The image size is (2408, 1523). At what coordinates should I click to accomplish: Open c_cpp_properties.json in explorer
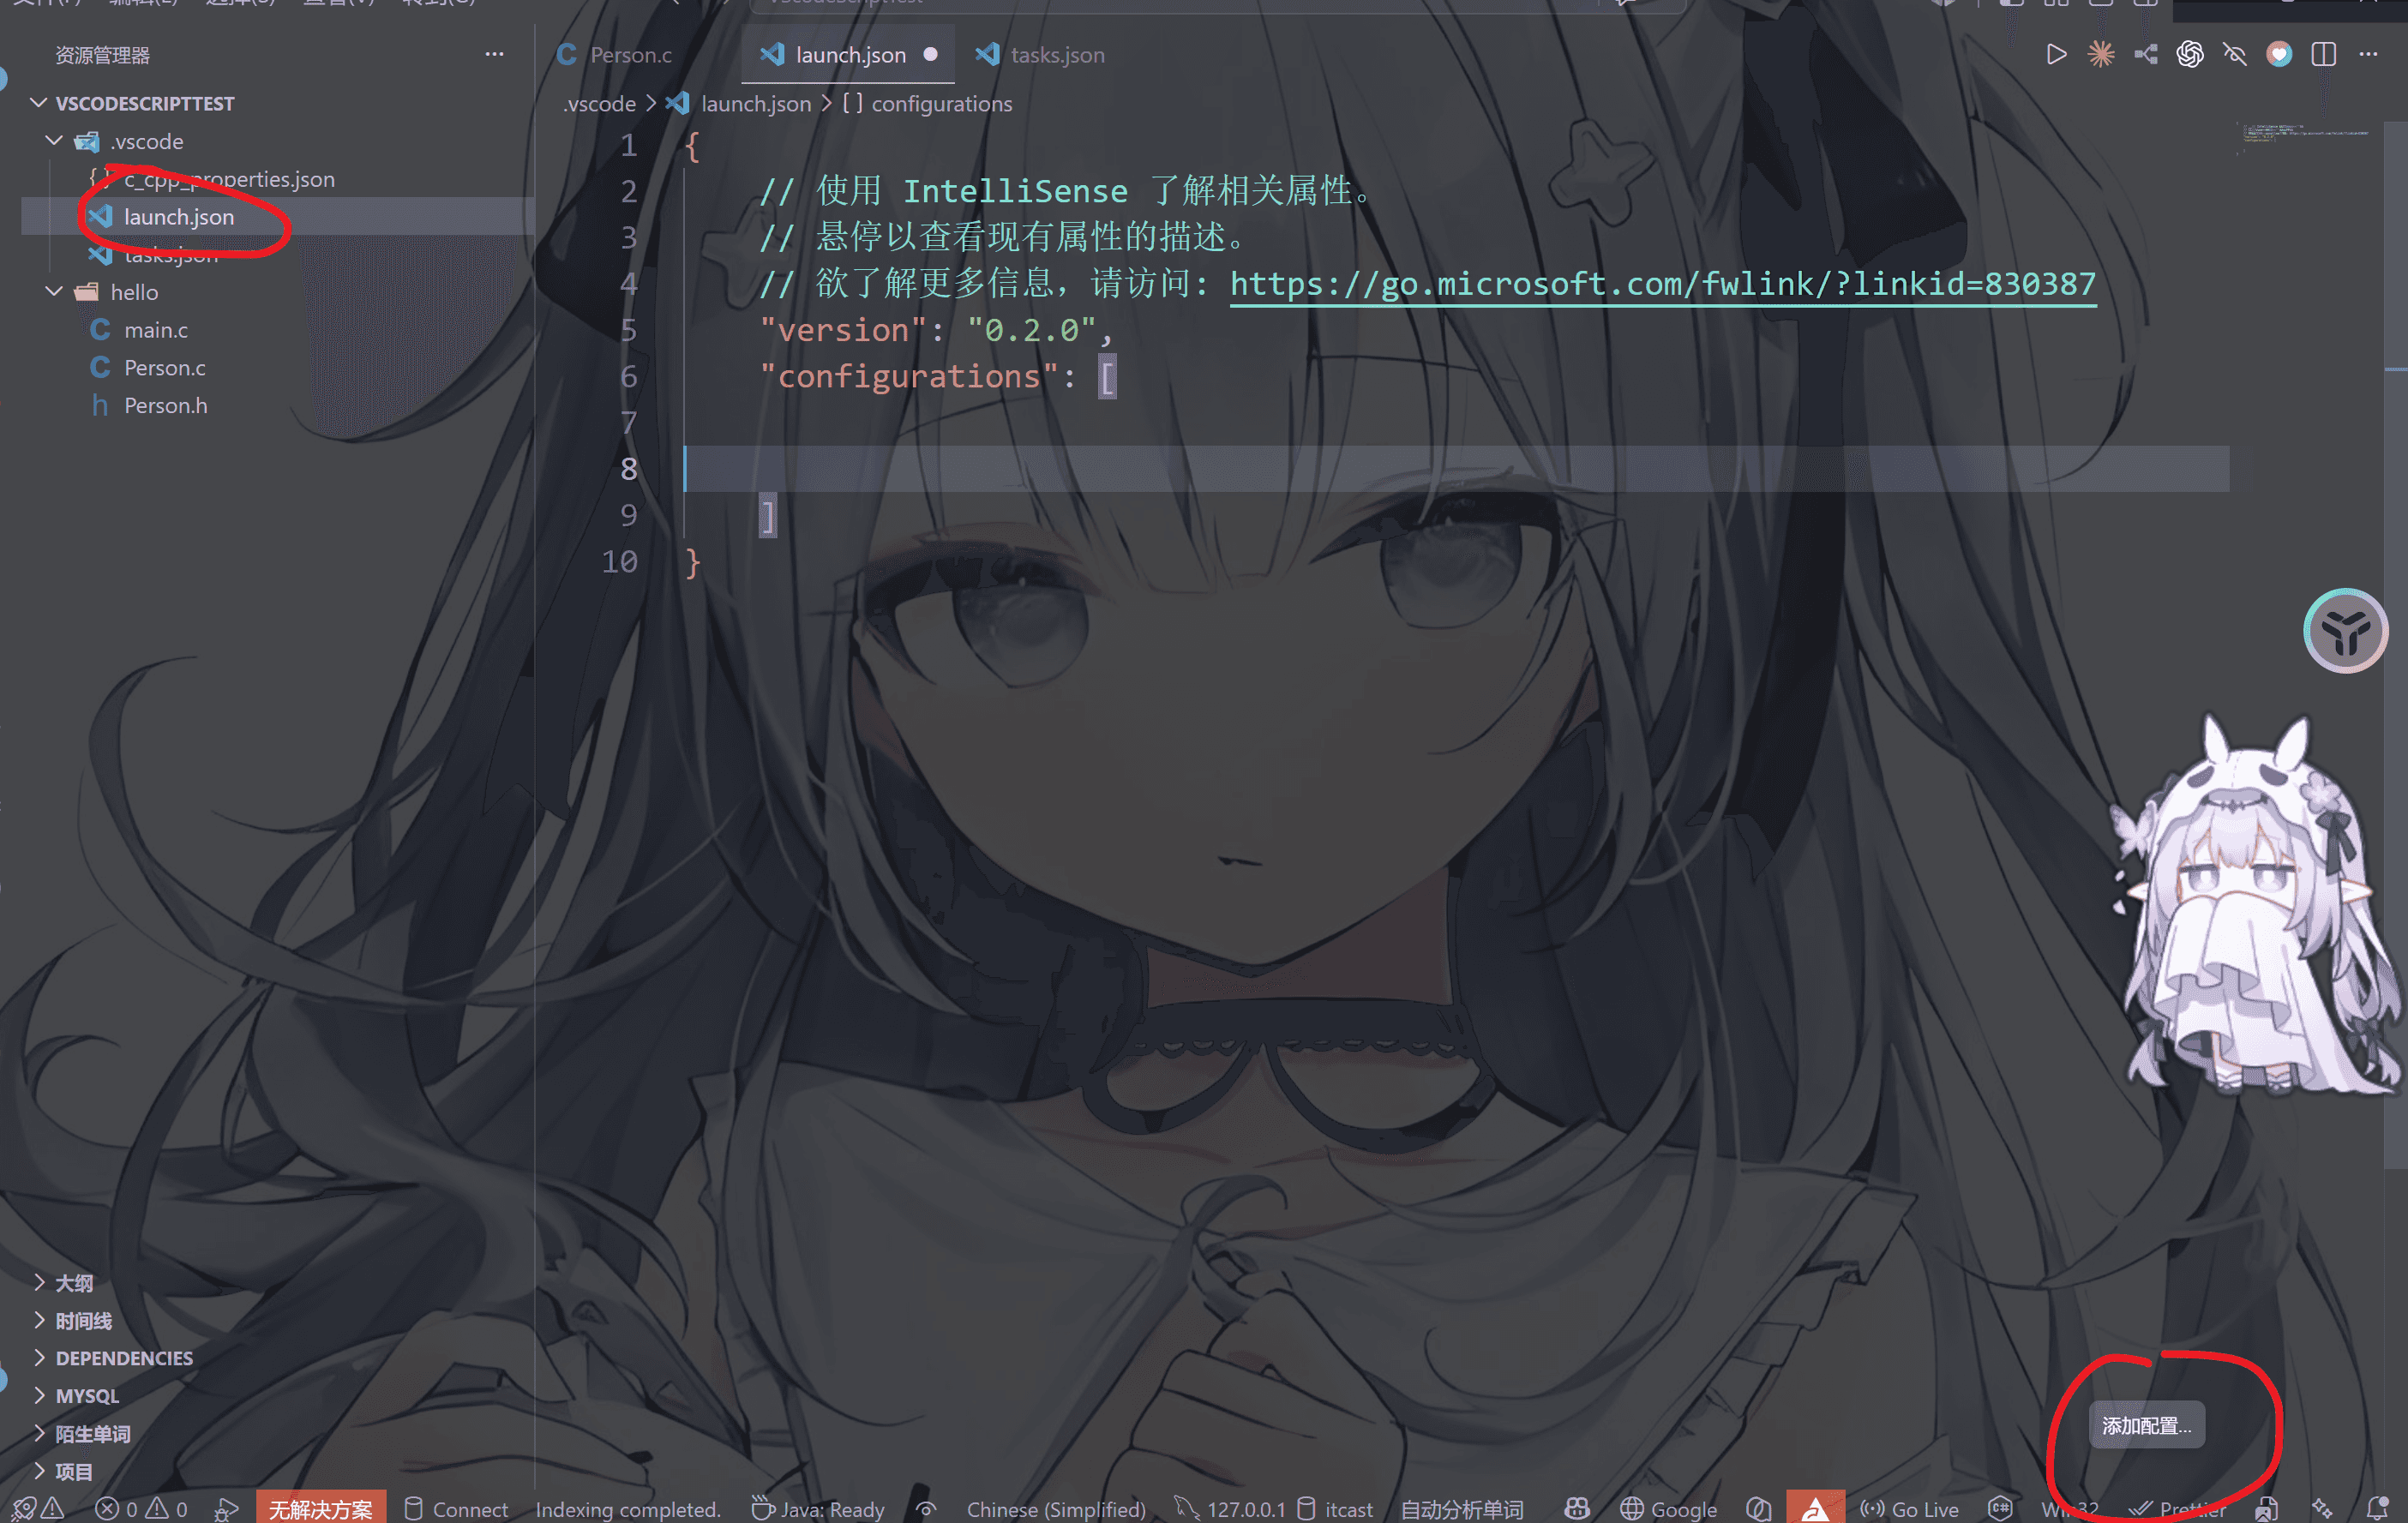[x=228, y=179]
